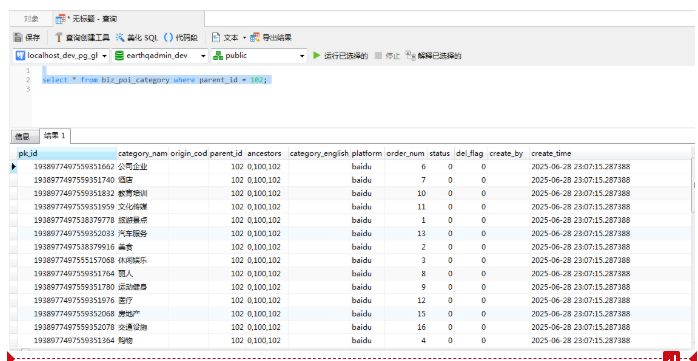The width and height of the screenshot is (698, 361).
Task: Click the 文本 text button
Action: tap(225, 38)
